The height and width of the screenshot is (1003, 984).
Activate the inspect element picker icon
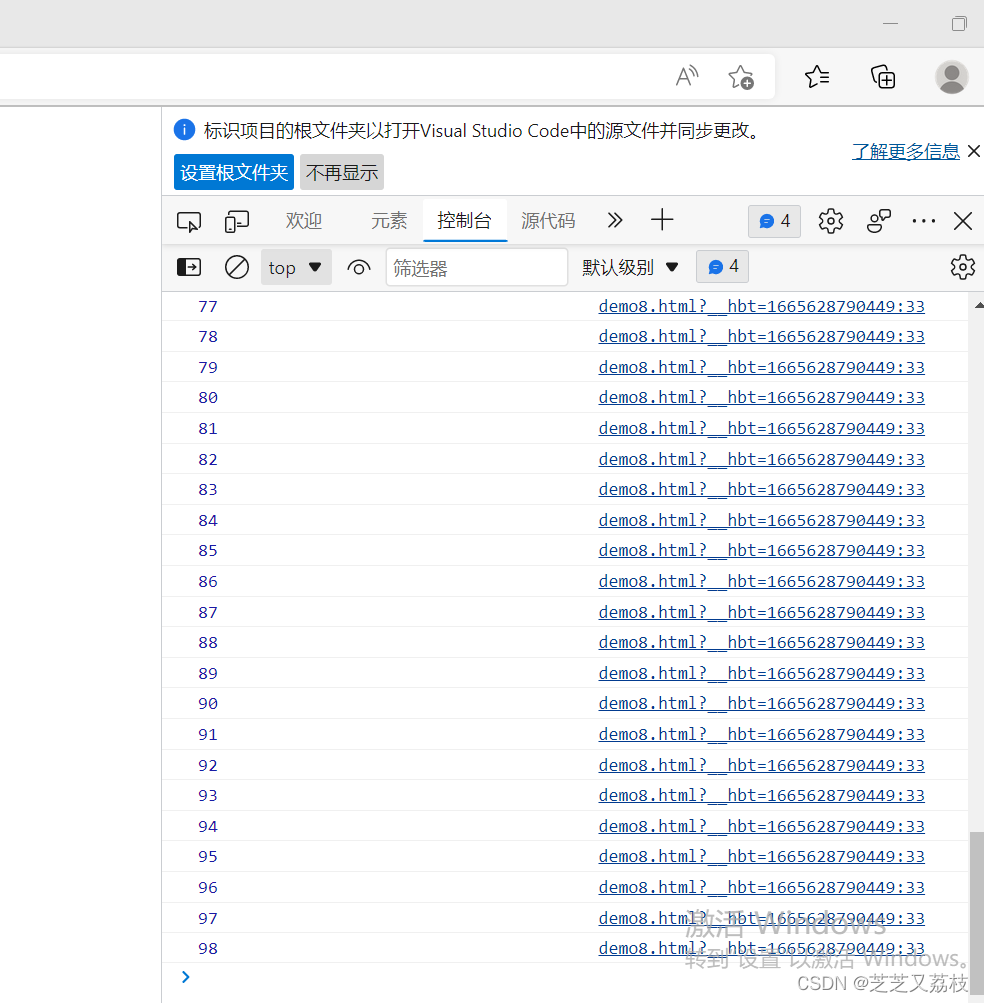click(x=189, y=221)
